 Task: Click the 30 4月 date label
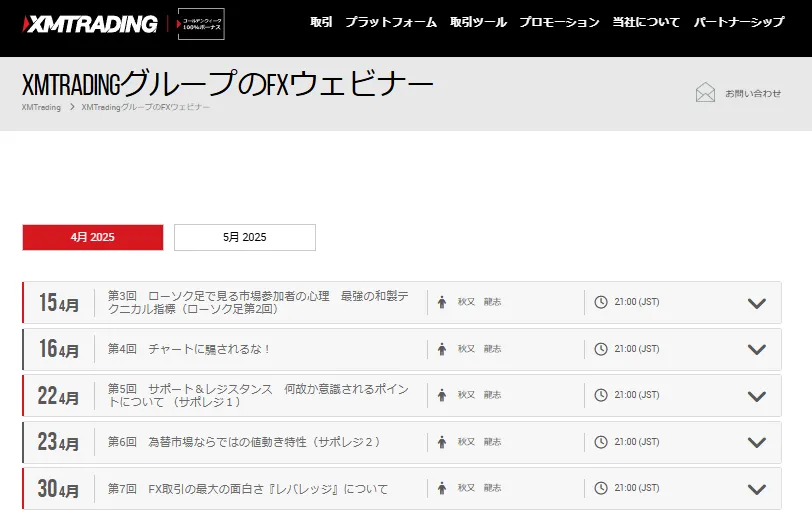[58, 489]
